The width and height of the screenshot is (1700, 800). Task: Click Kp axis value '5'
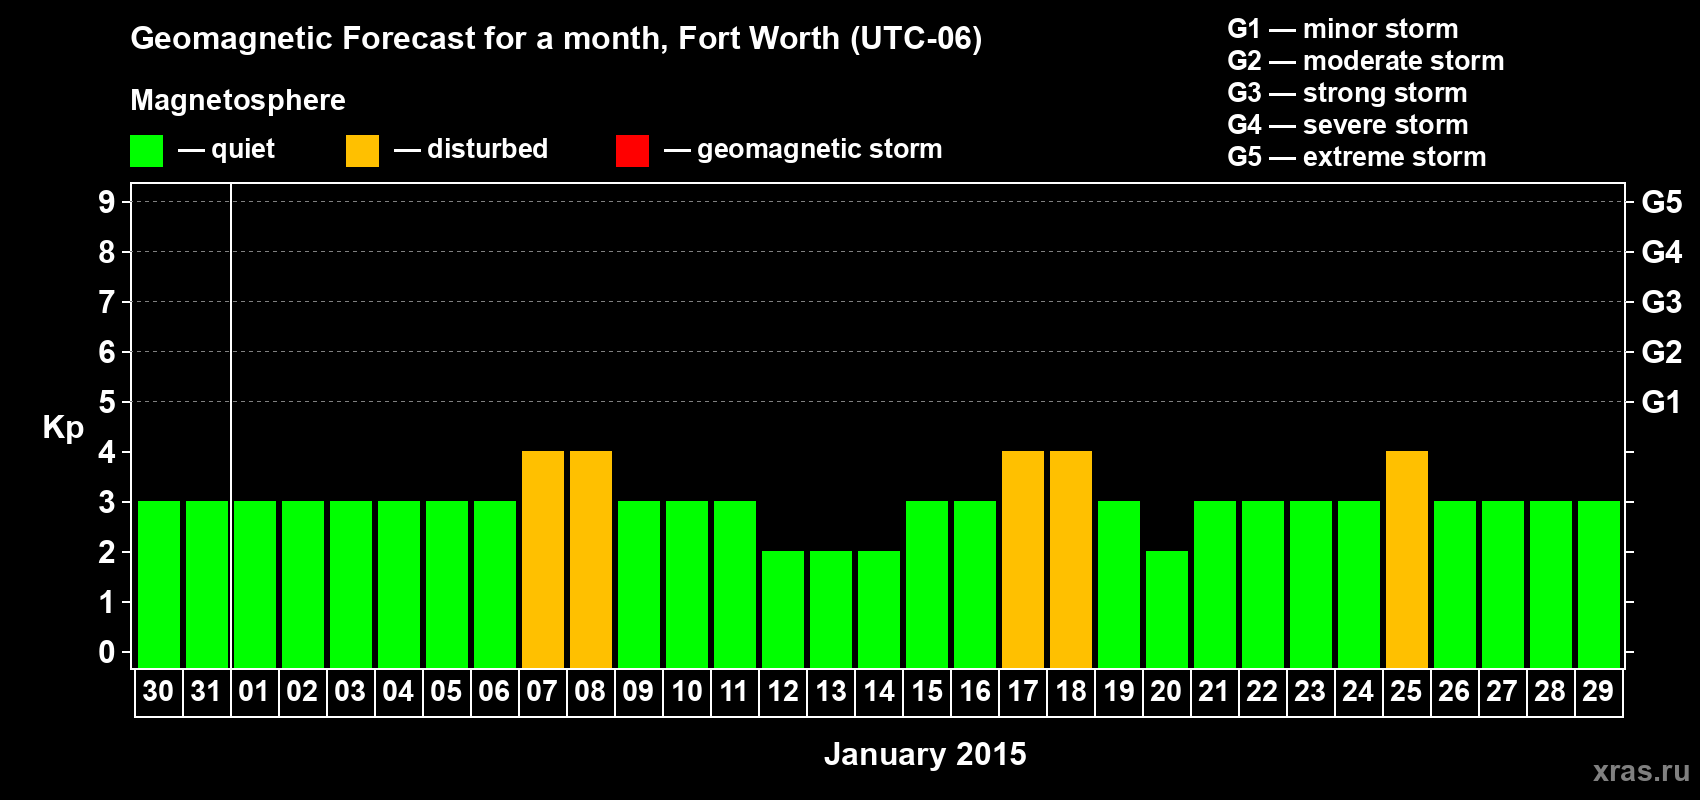pyautogui.click(x=107, y=402)
